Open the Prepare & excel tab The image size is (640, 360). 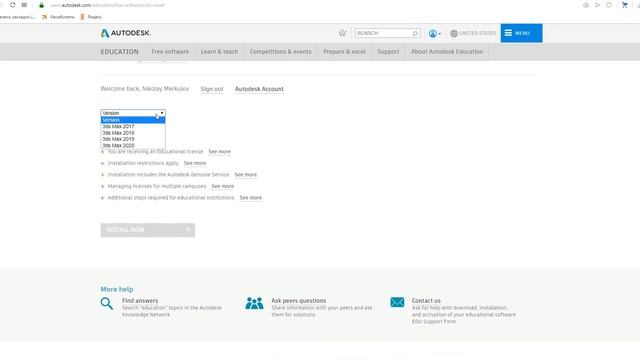pos(344,52)
